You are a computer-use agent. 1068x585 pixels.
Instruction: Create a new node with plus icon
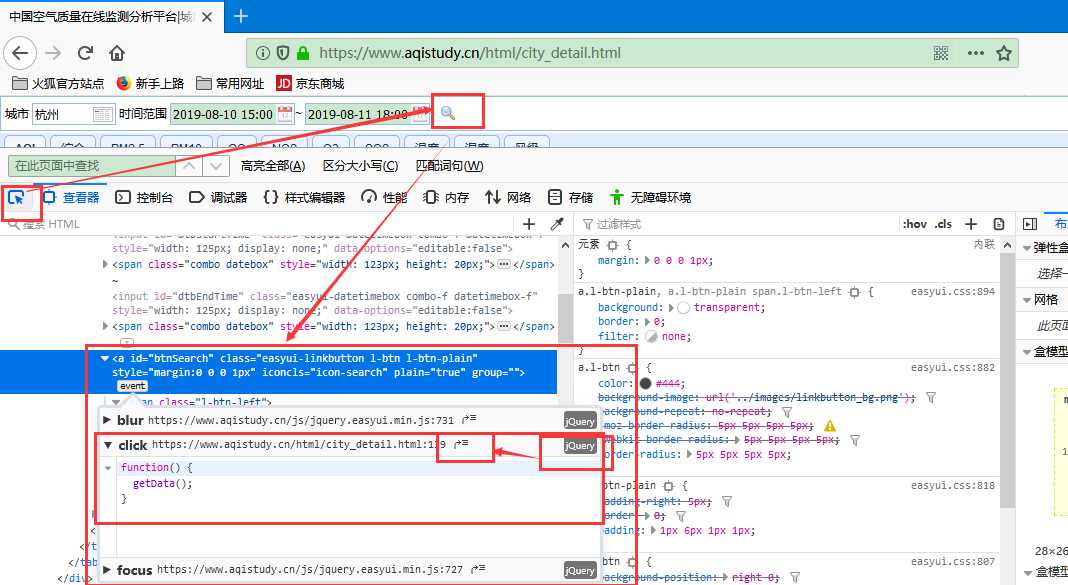529,224
